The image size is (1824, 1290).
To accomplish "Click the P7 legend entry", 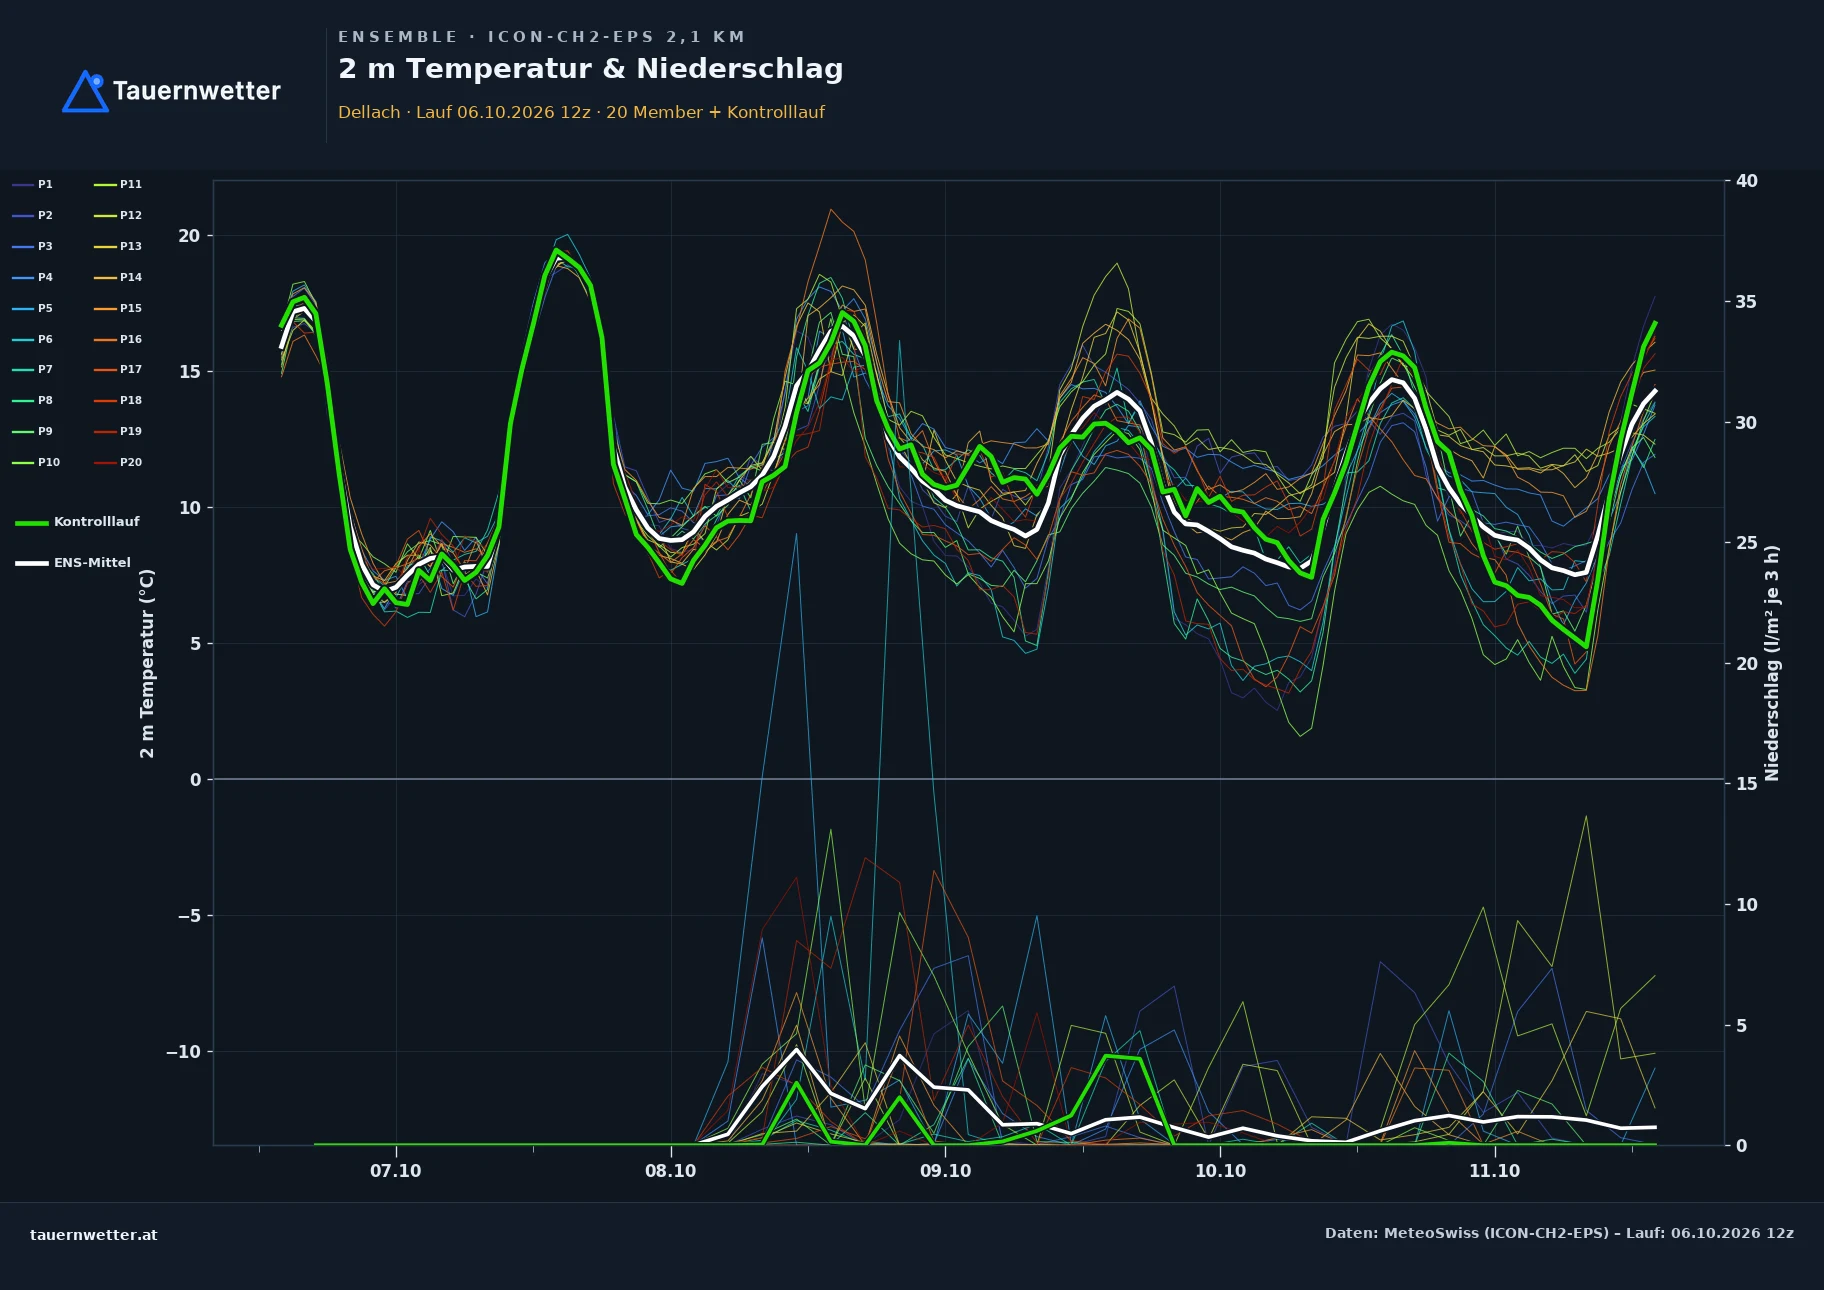I will tap(33, 370).
